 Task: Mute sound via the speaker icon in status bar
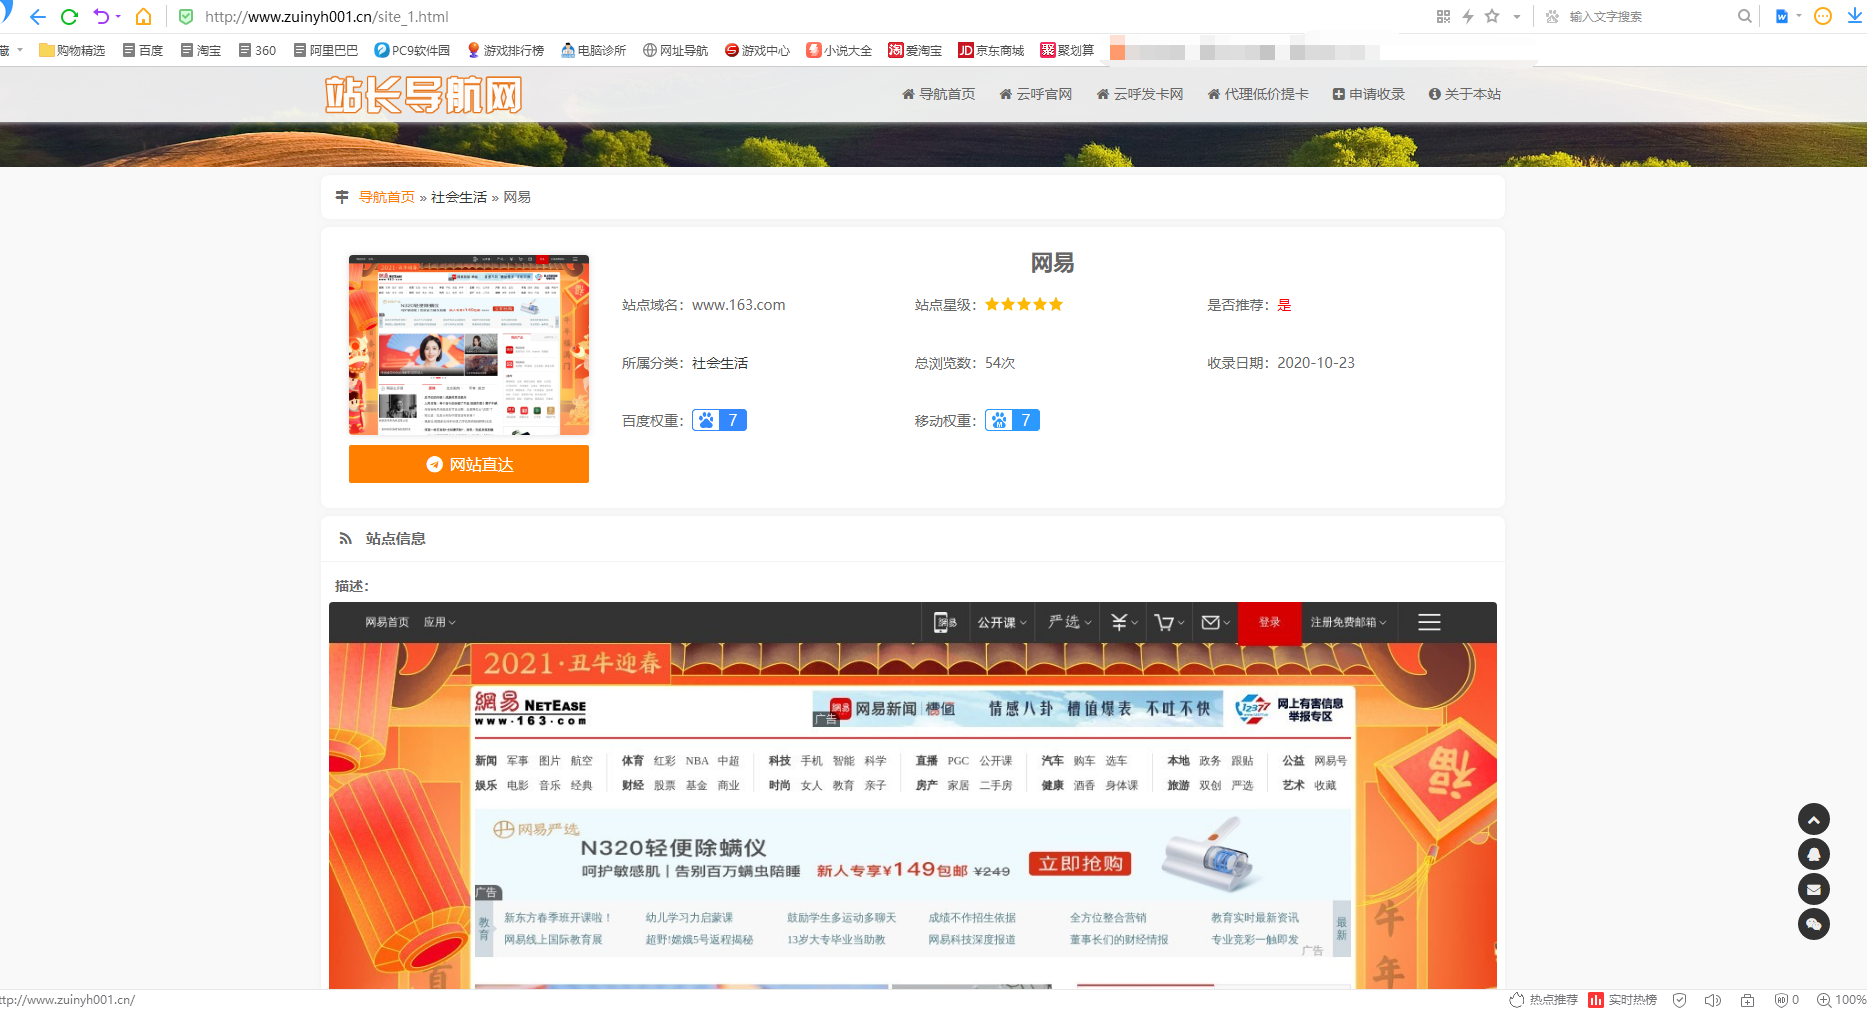pos(1713,999)
